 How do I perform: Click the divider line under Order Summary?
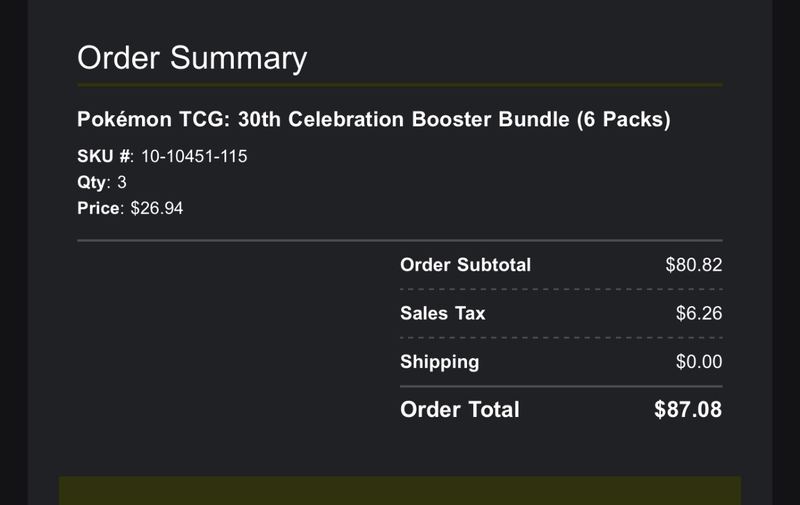click(400, 85)
